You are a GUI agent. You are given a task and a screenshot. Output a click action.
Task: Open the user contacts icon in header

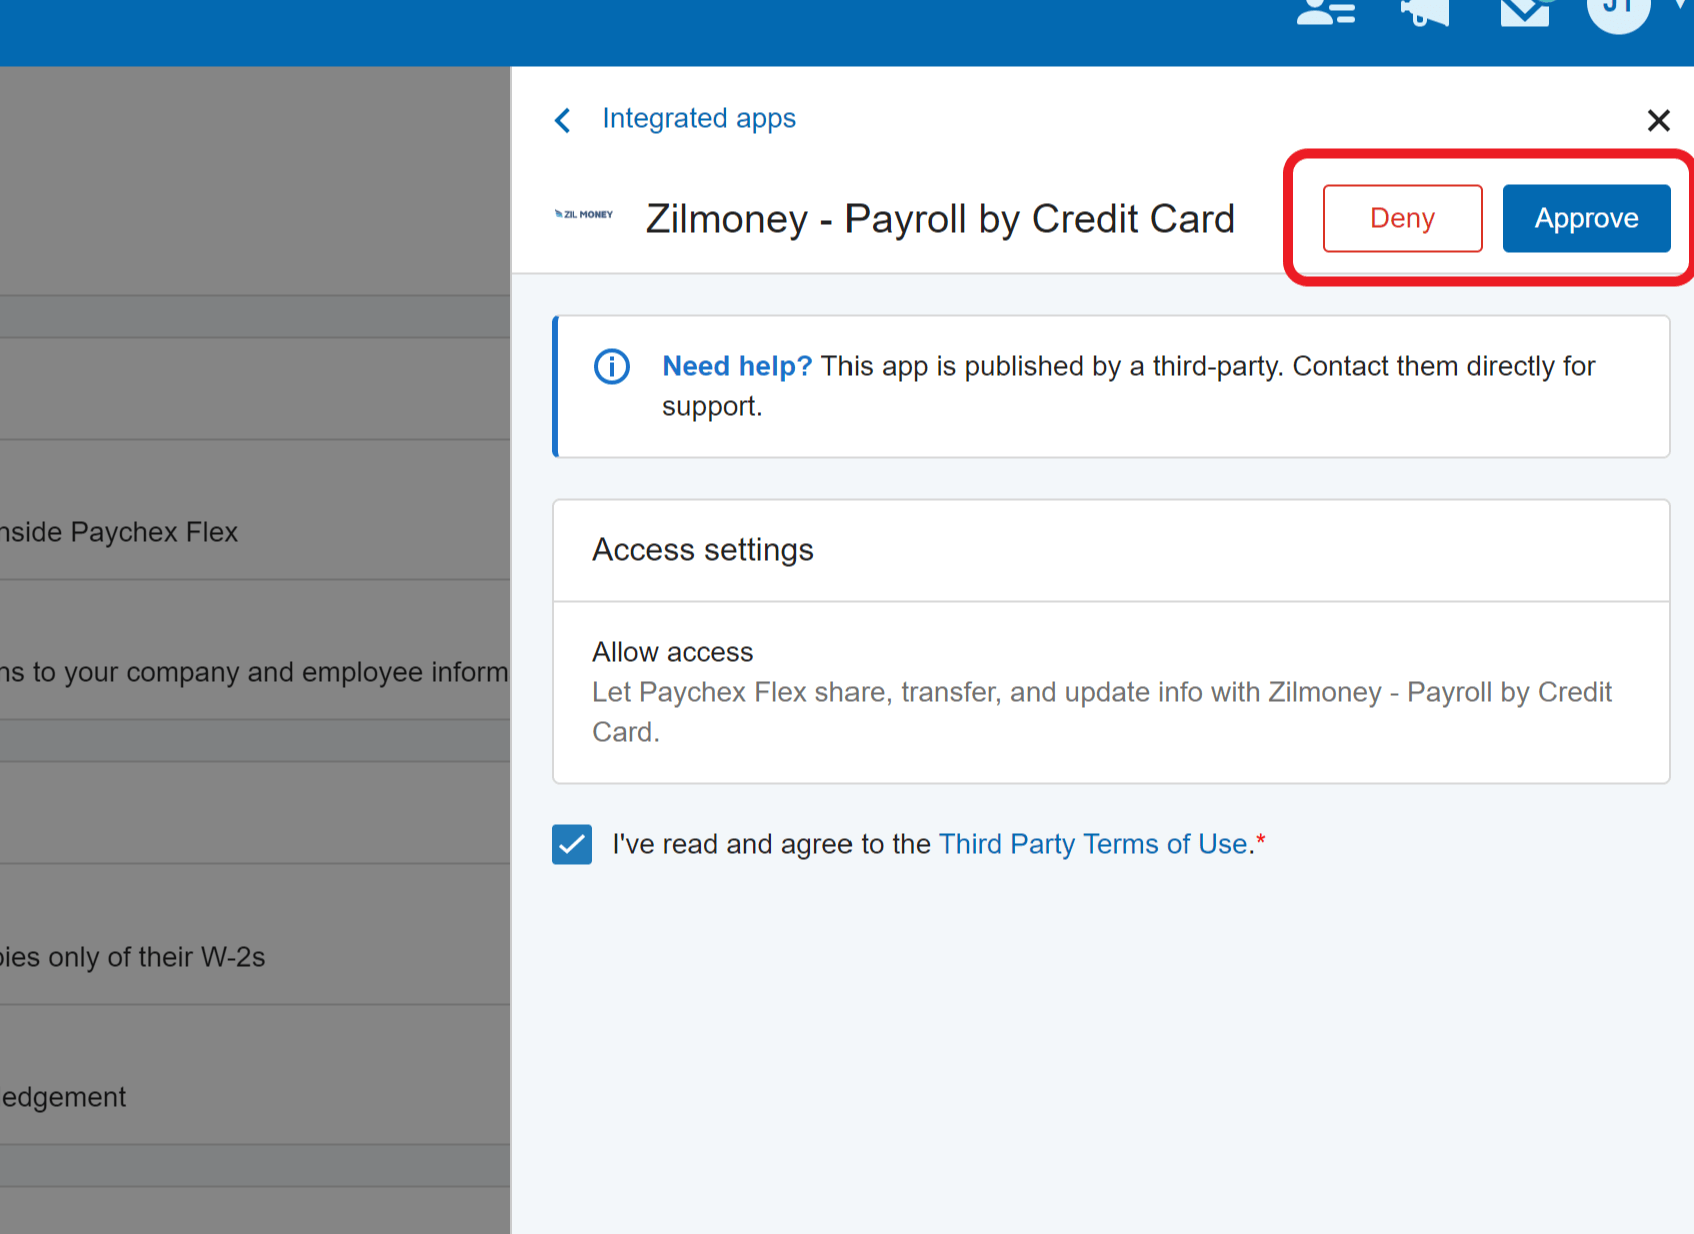(1326, 12)
